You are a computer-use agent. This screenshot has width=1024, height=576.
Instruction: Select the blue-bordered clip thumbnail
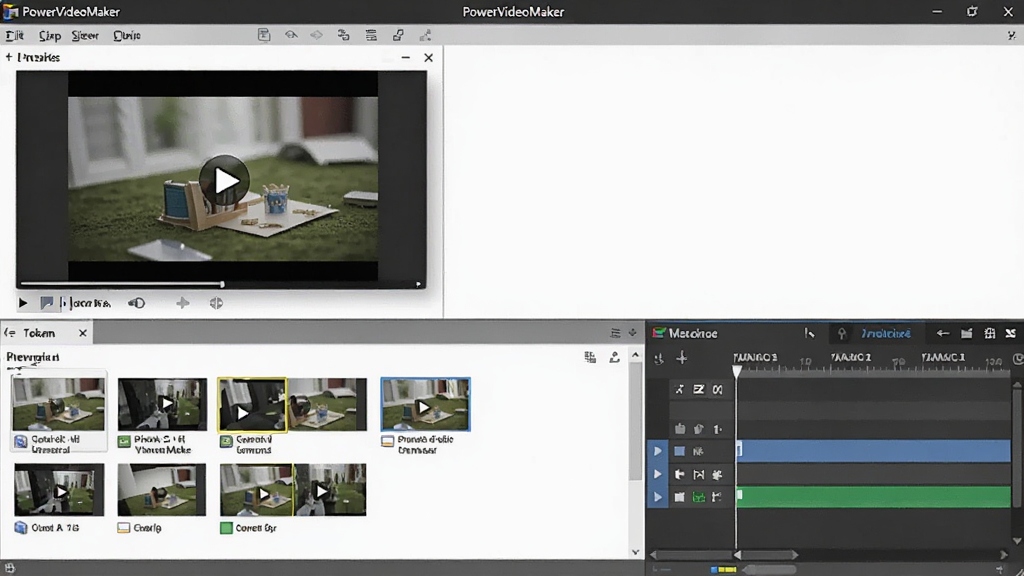pyautogui.click(x=425, y=404)
